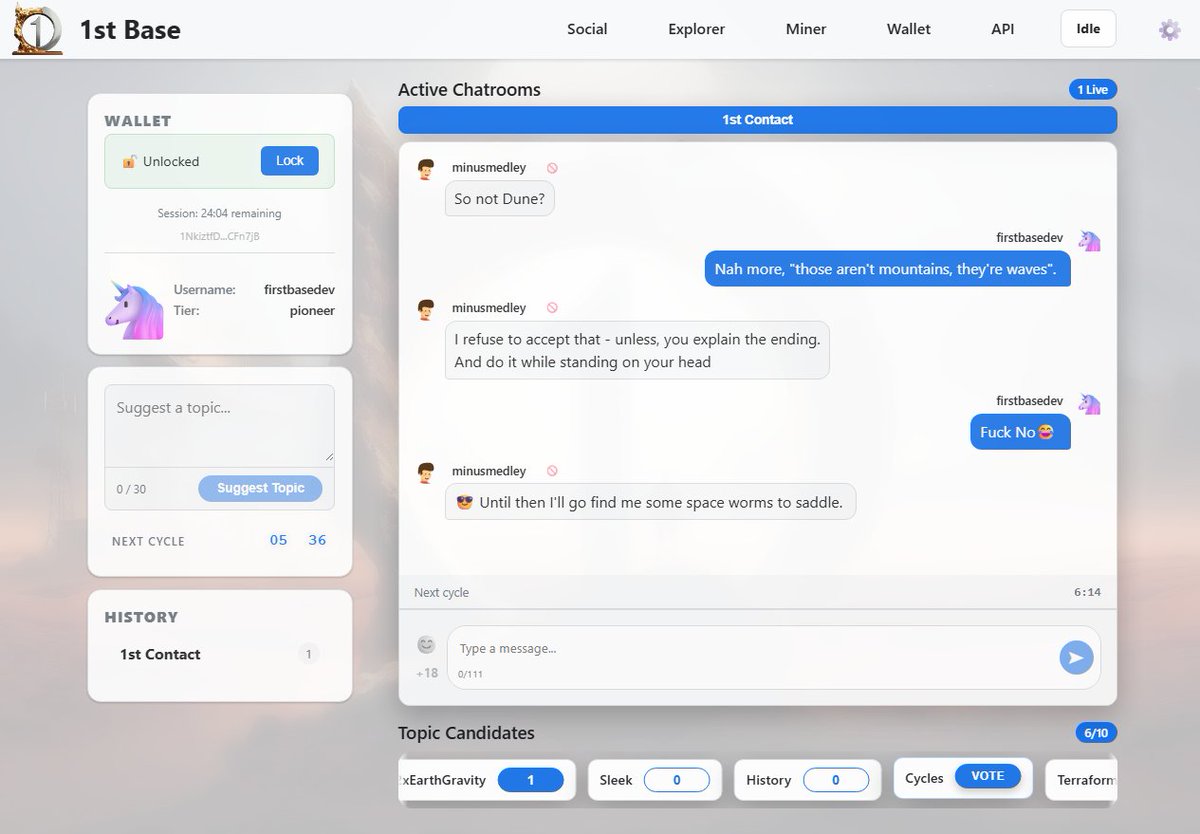Click the unlocked padlock icon

coord(129,161)
